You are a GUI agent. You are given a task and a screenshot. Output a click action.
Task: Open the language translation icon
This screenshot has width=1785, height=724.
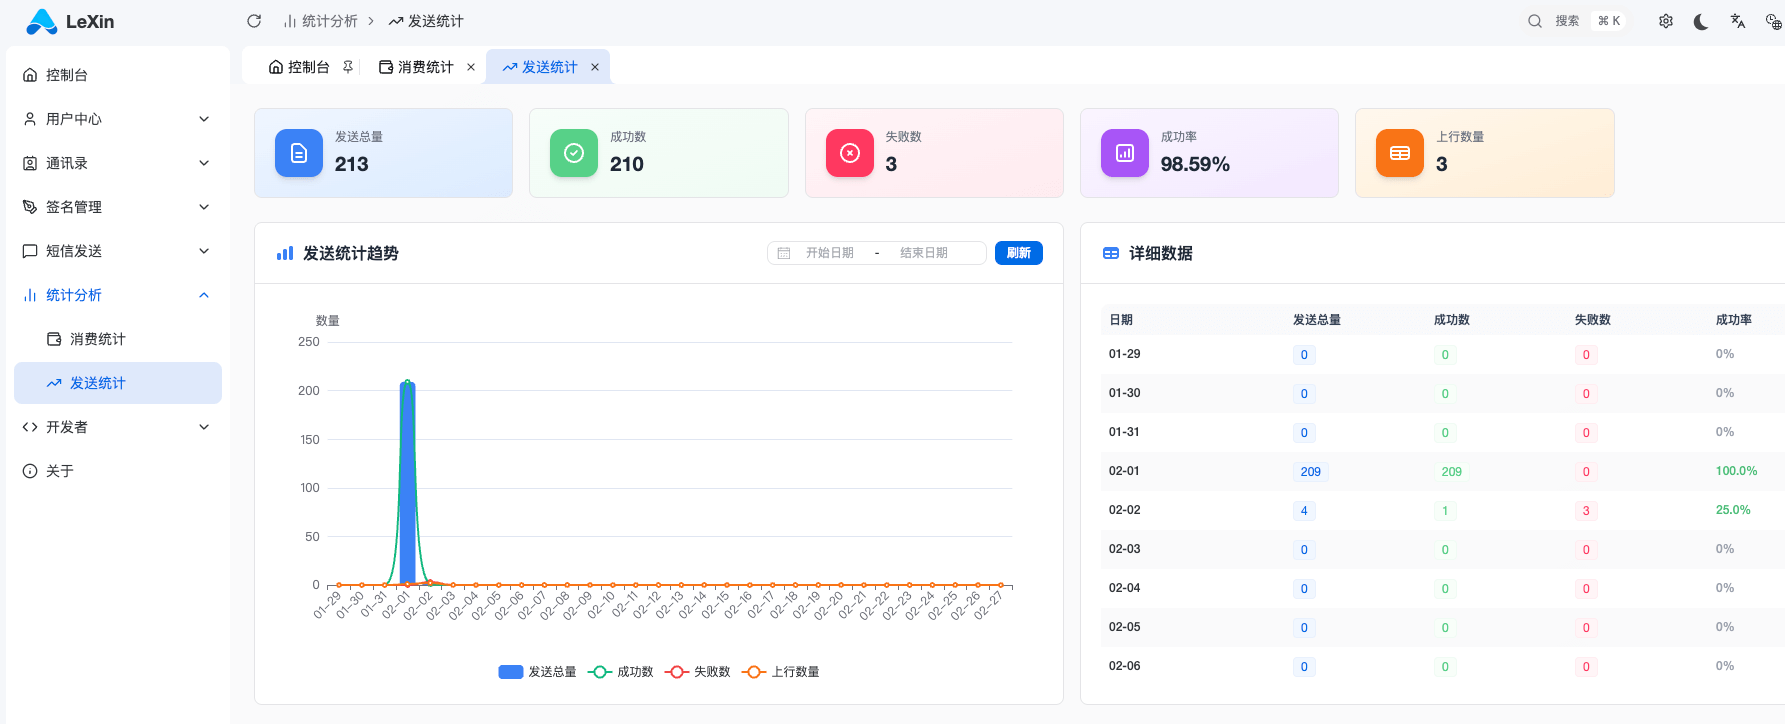click(1738, 21)
